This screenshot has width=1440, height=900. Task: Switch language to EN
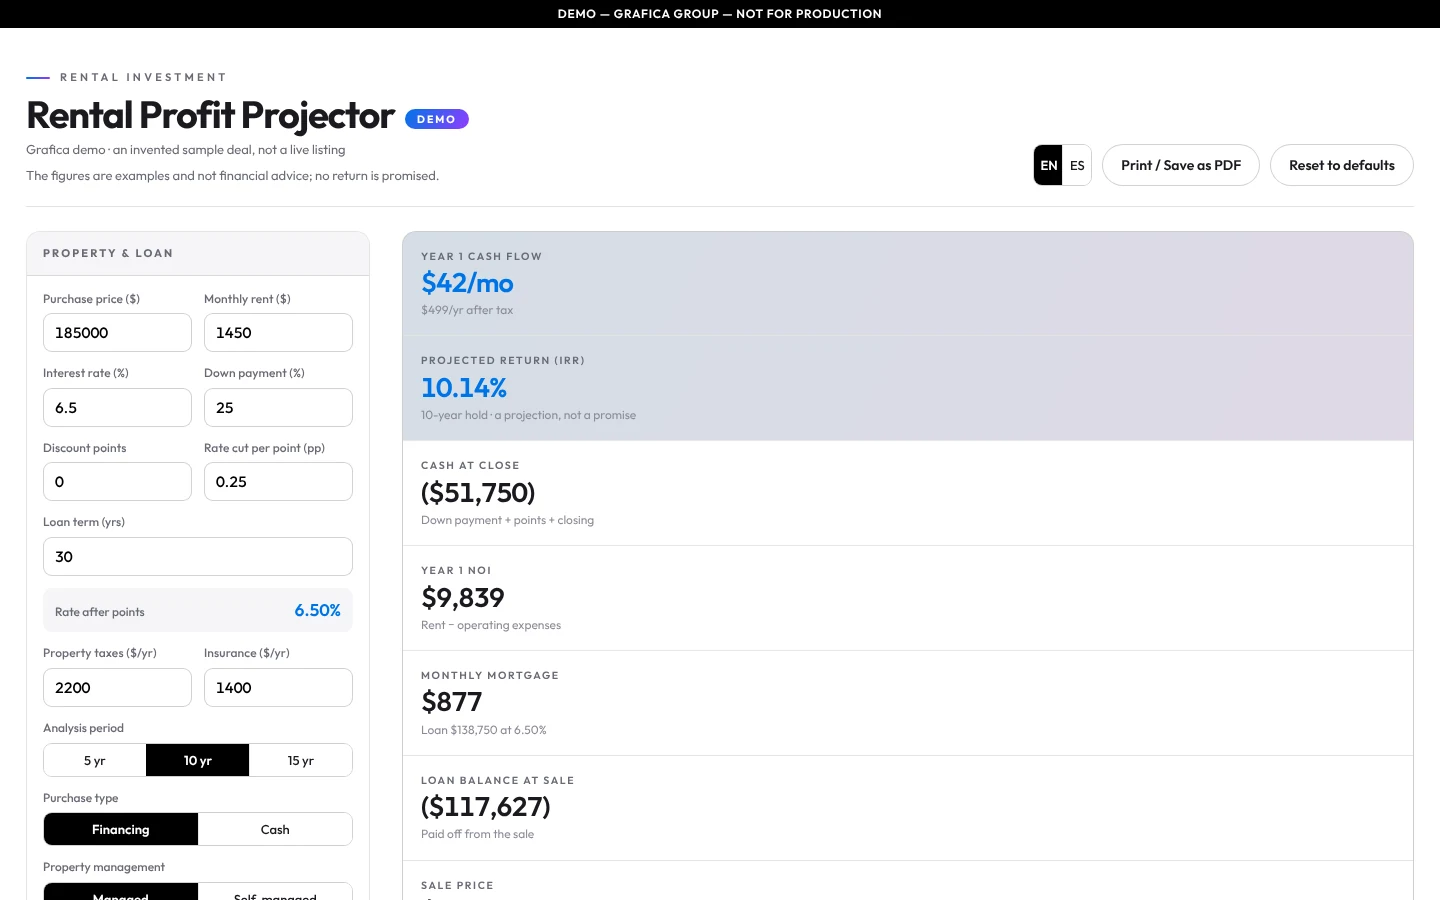[x=1048, y=165]
